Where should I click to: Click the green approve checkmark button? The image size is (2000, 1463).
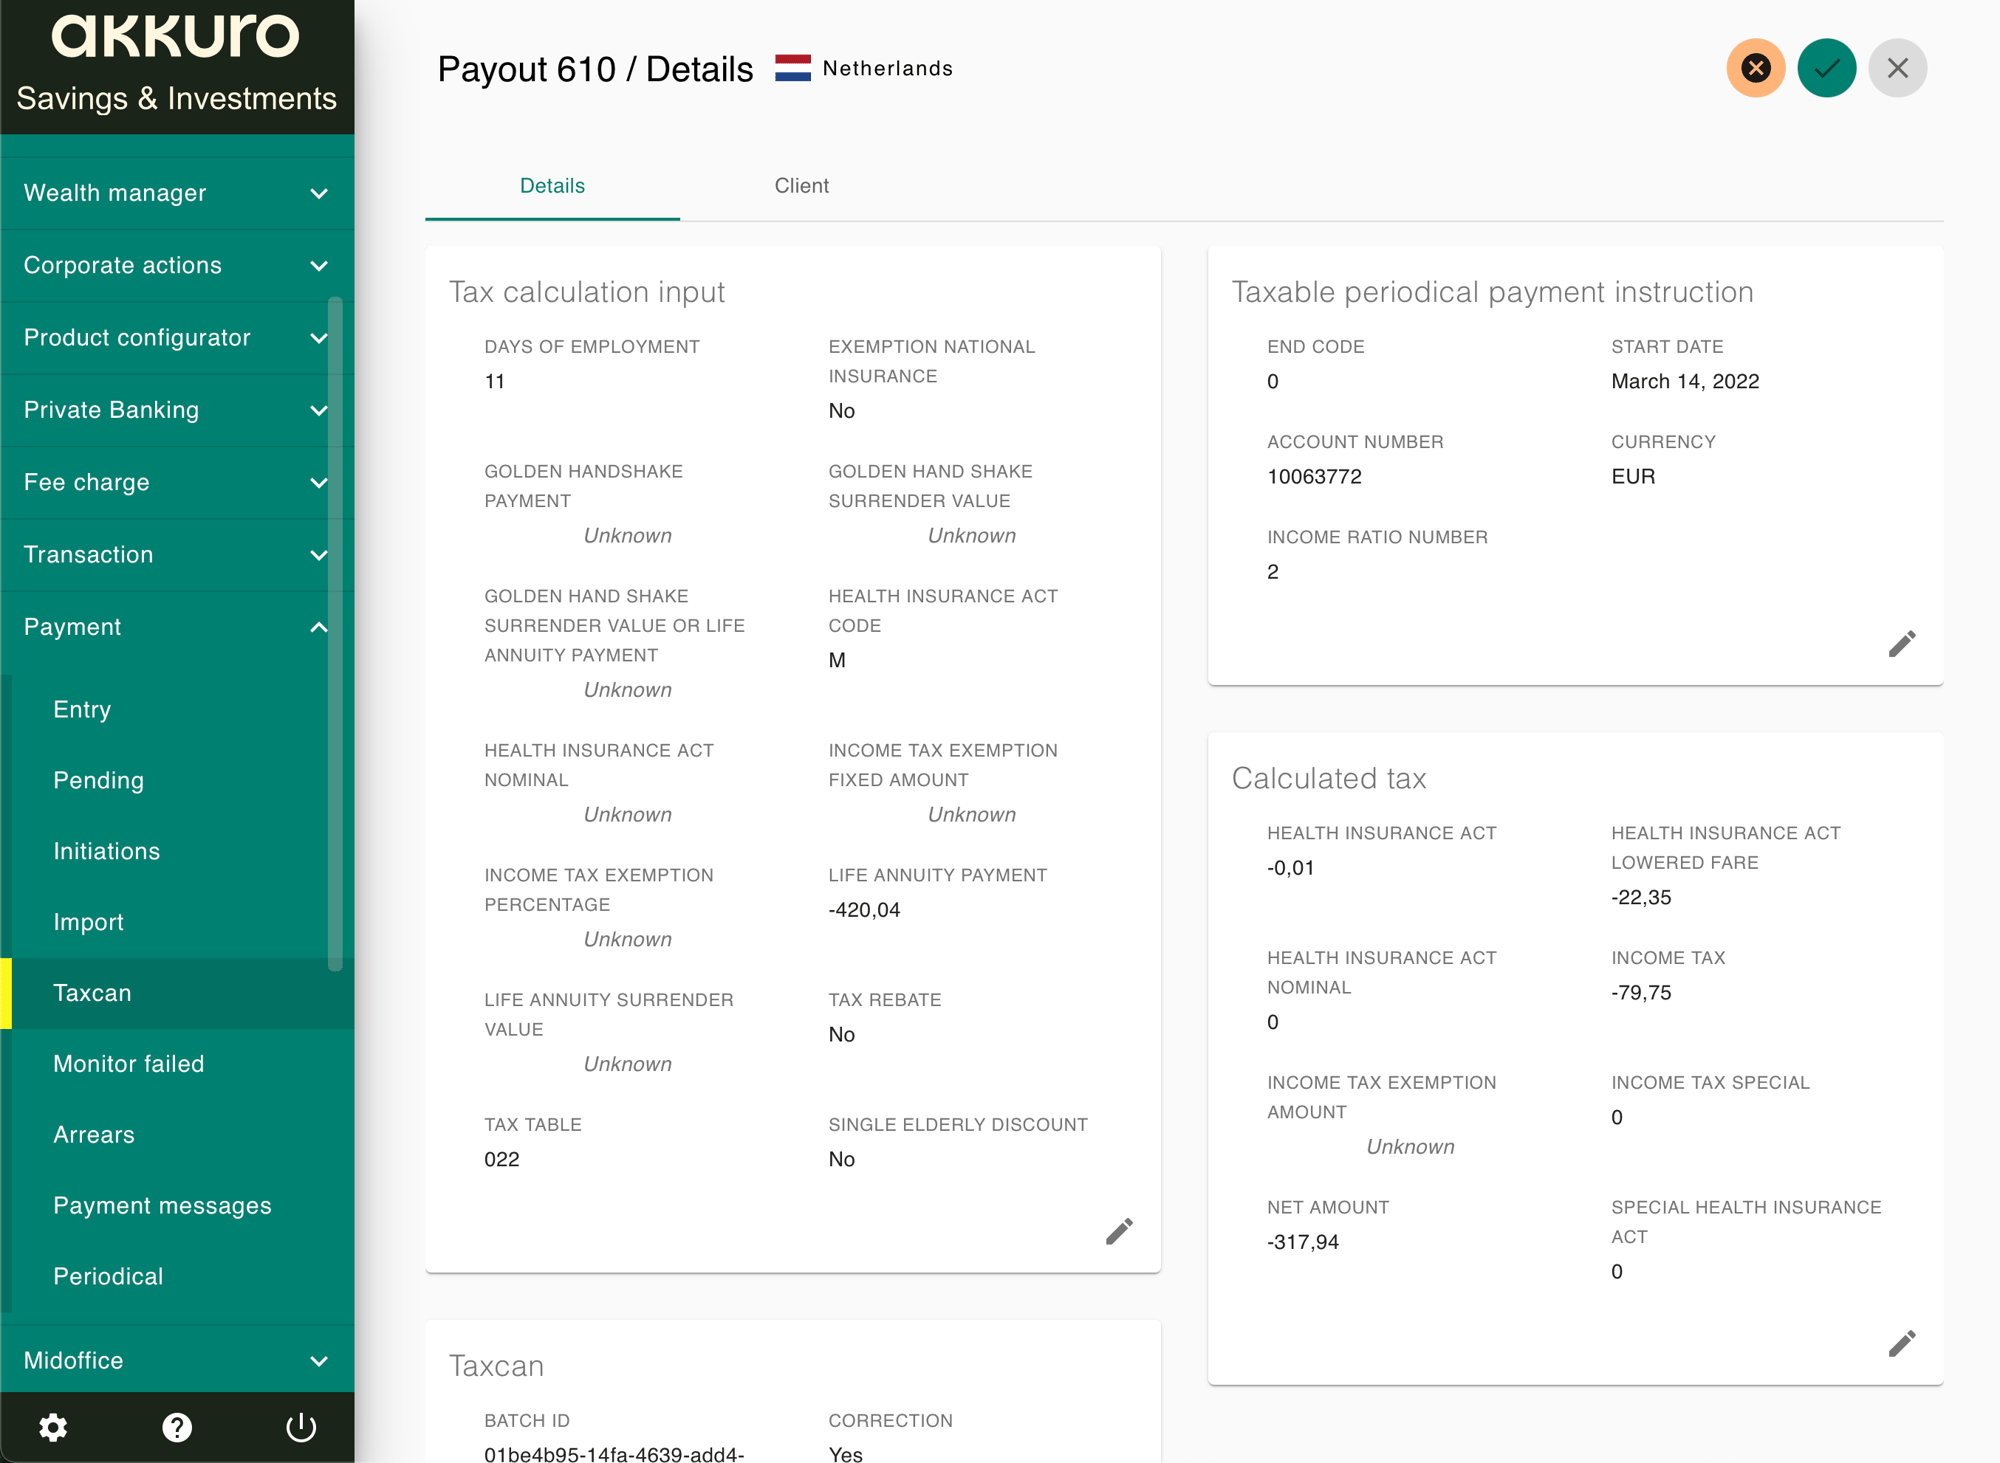pos(1826,68)
